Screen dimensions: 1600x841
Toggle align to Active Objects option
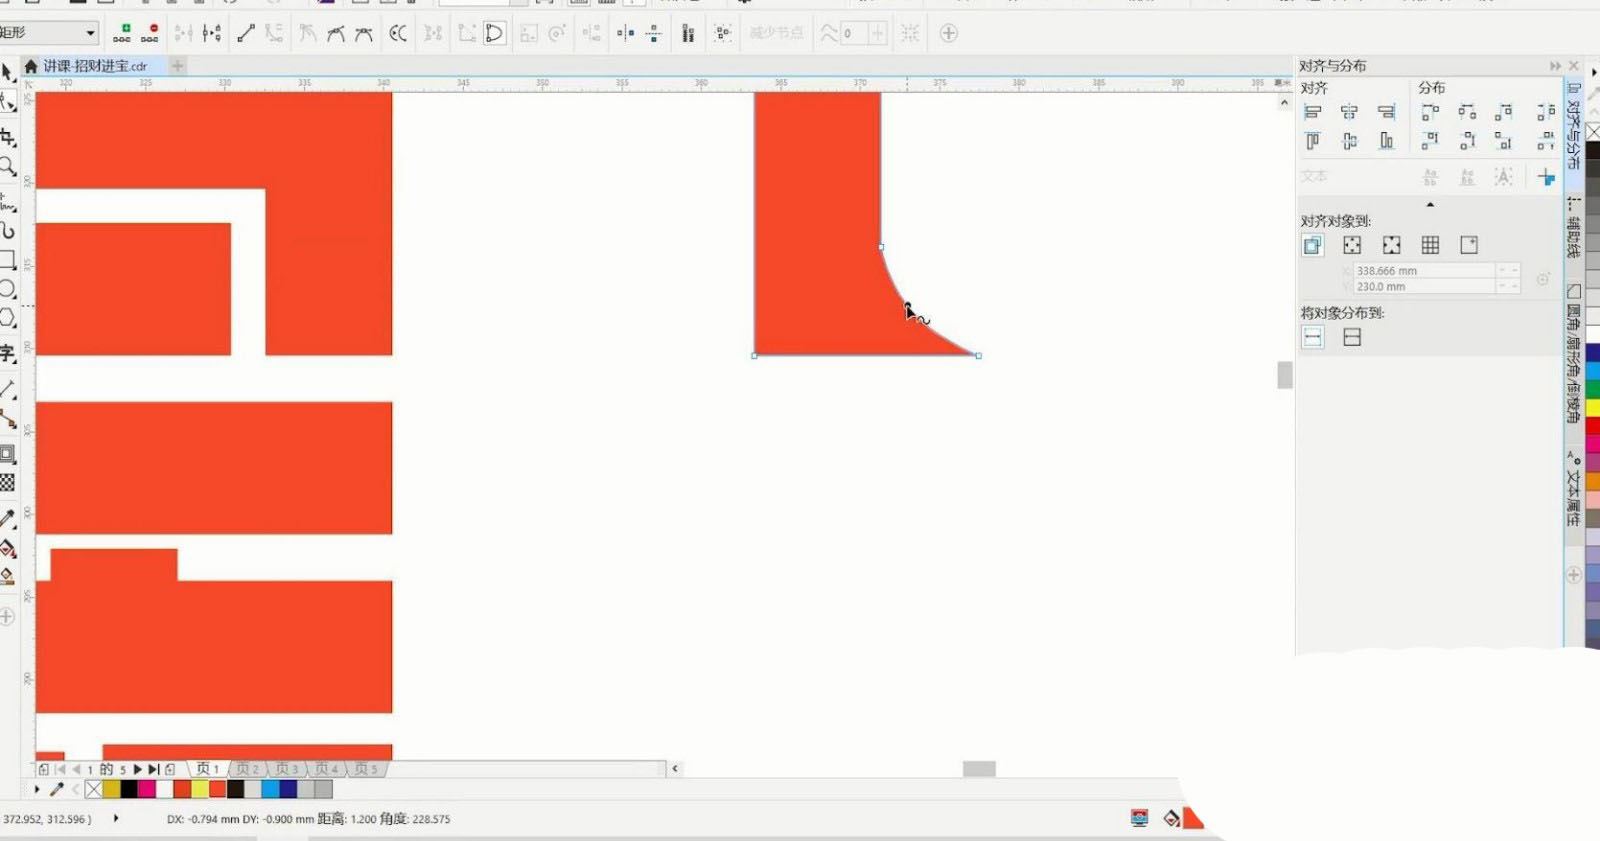[1313, 245]
